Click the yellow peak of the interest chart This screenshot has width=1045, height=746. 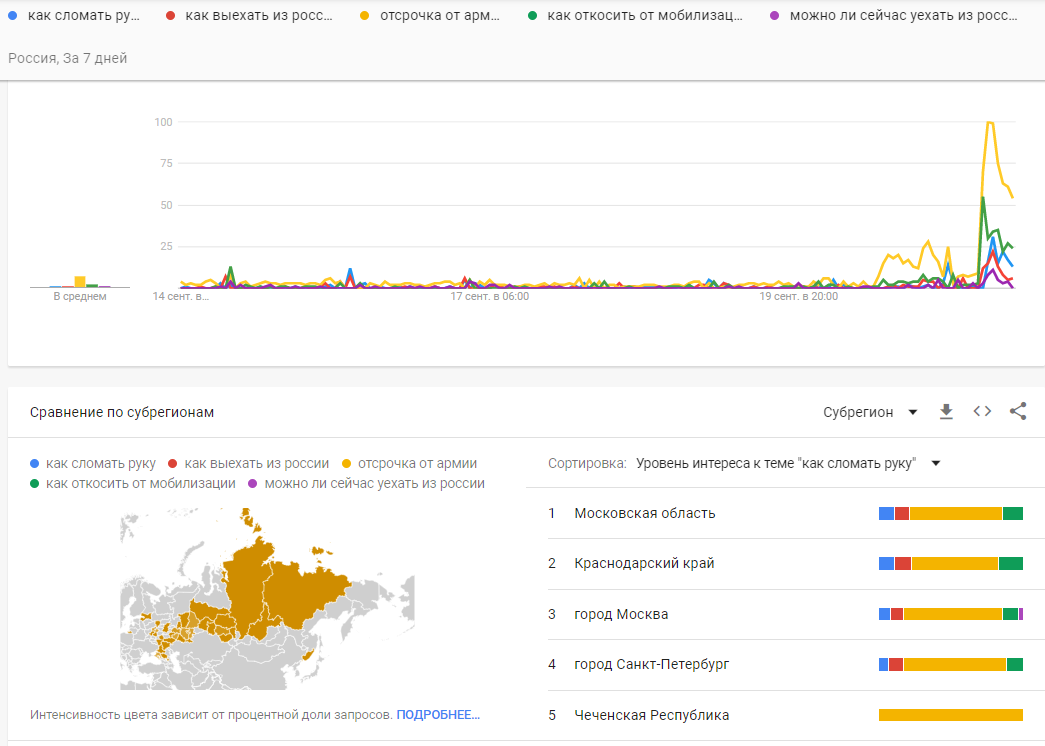[x=990, y=123]
